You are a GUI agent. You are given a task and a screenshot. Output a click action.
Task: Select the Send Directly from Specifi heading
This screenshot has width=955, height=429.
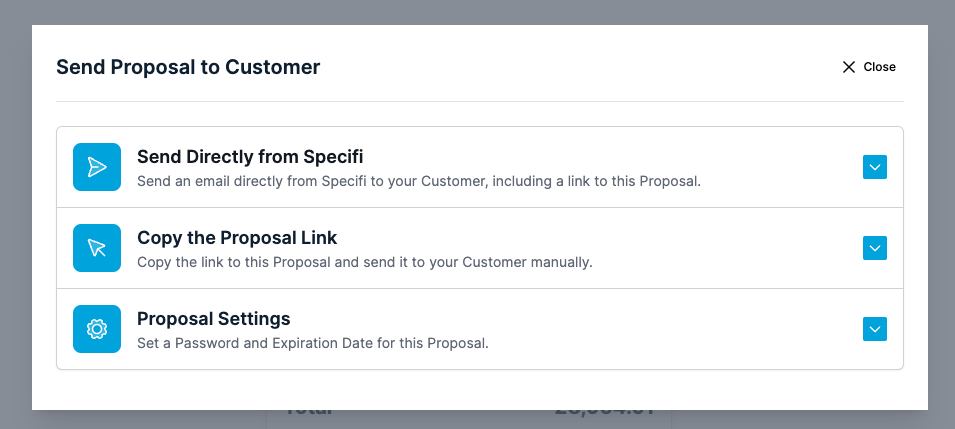[x=250, y=157]
